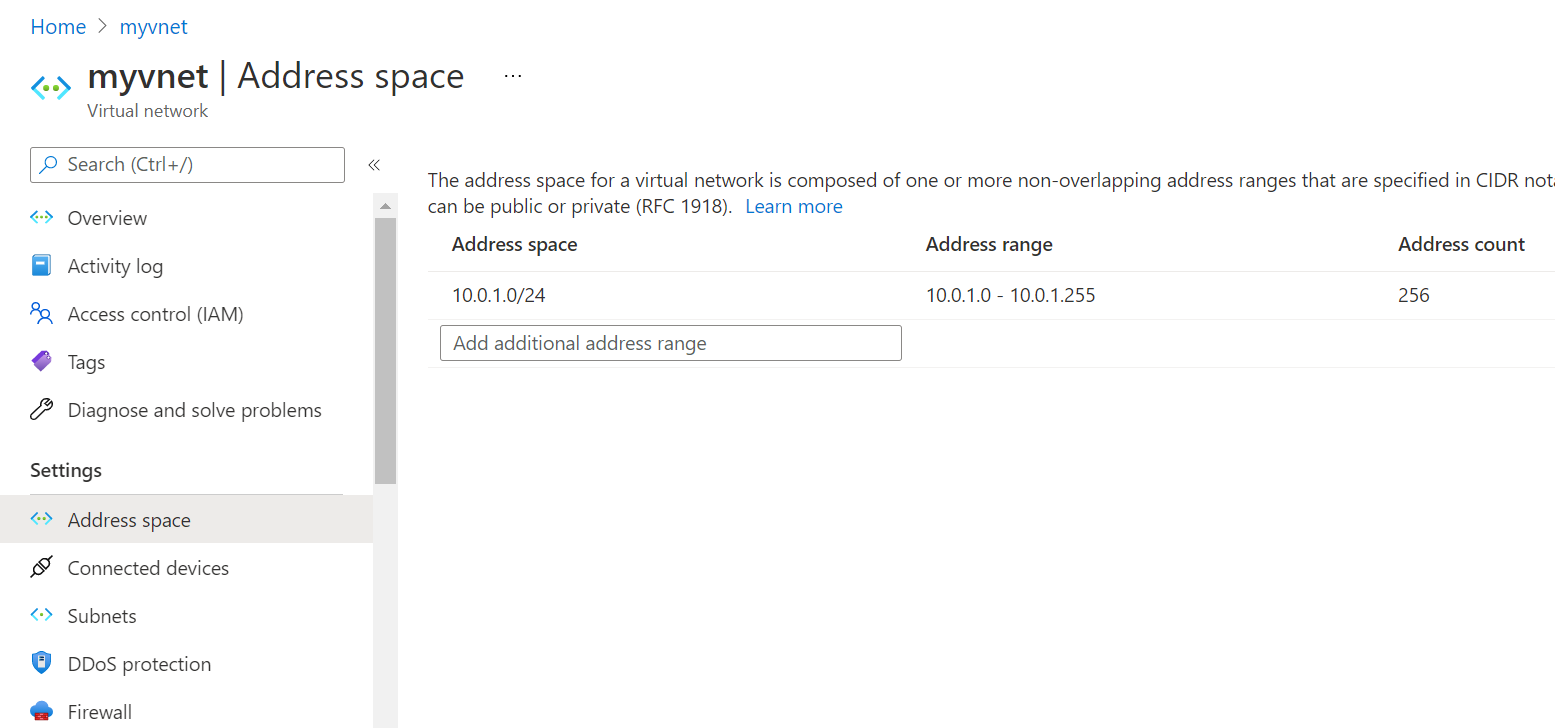The width and height of the screenshot is (1555, 728).
Task: Click the 256 address count value
Action: (1414, 295)
